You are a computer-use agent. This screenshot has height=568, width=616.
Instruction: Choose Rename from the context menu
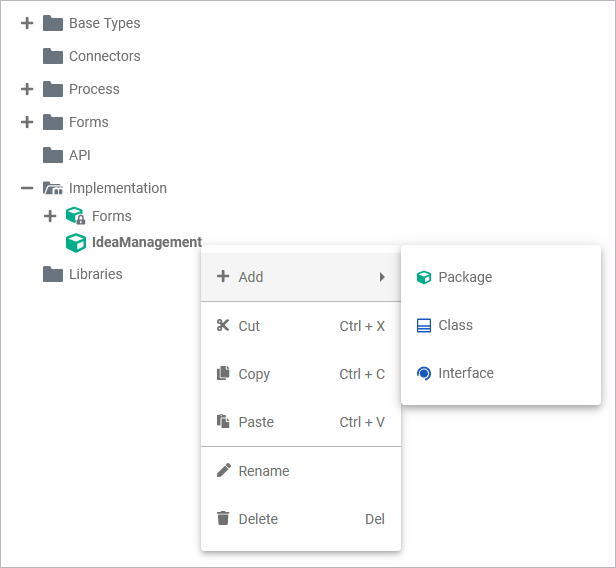click(264, 471)
